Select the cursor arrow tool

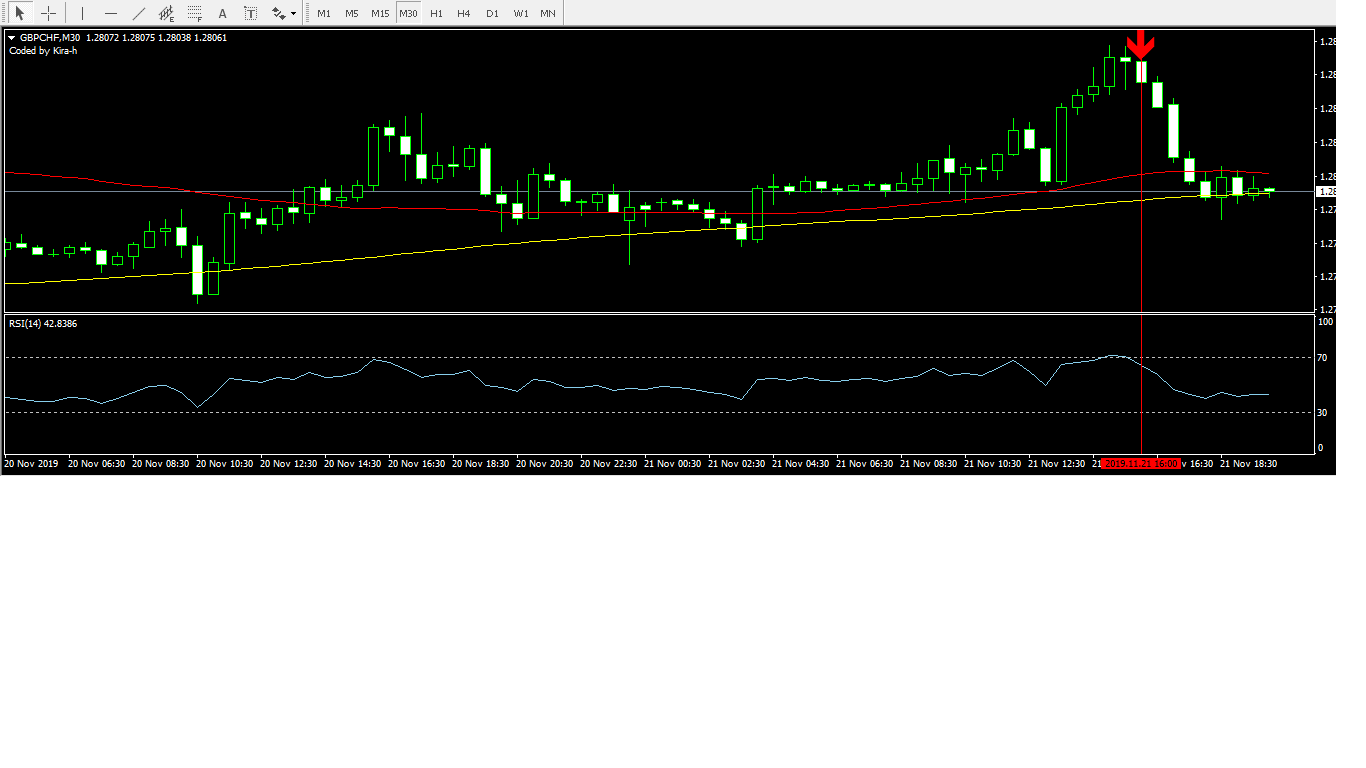19,13
